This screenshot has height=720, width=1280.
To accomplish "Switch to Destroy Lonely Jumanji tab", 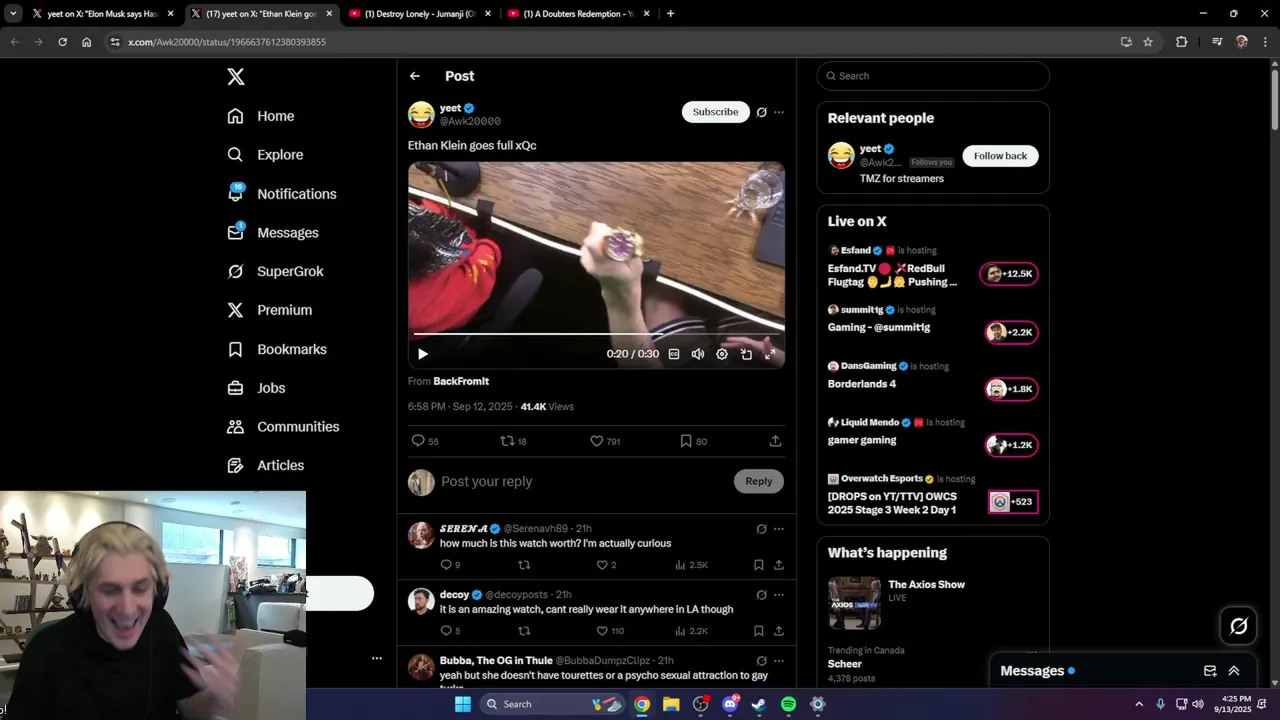I will [420, 14].
